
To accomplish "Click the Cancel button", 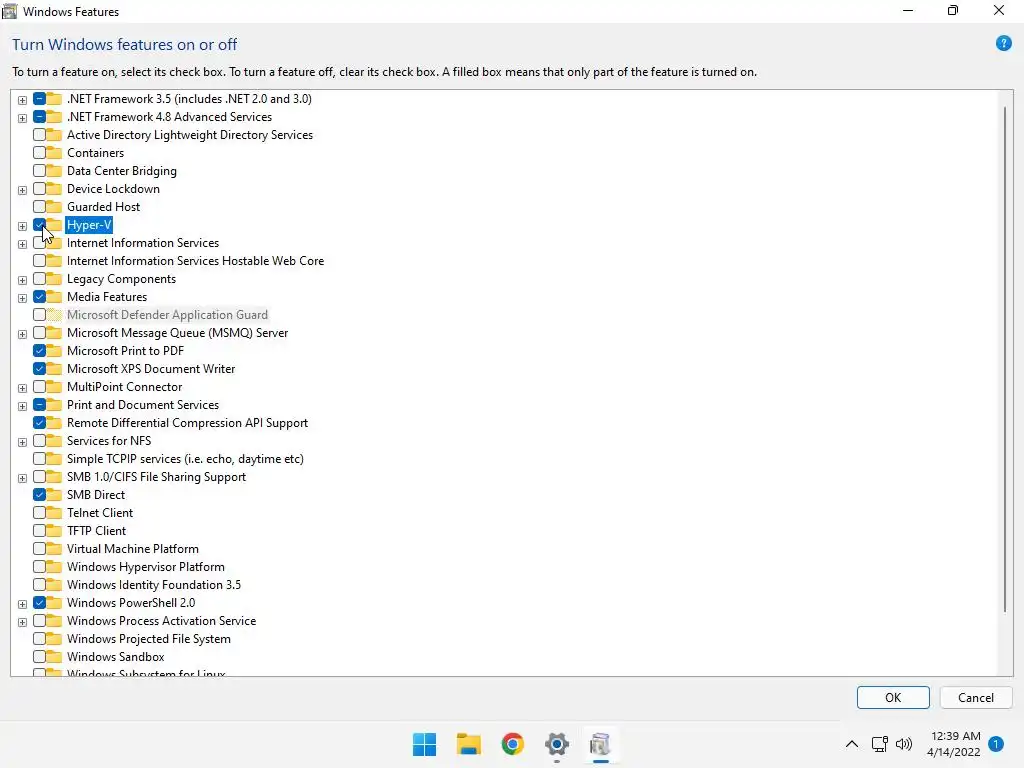I will click(x=976, y=697).
